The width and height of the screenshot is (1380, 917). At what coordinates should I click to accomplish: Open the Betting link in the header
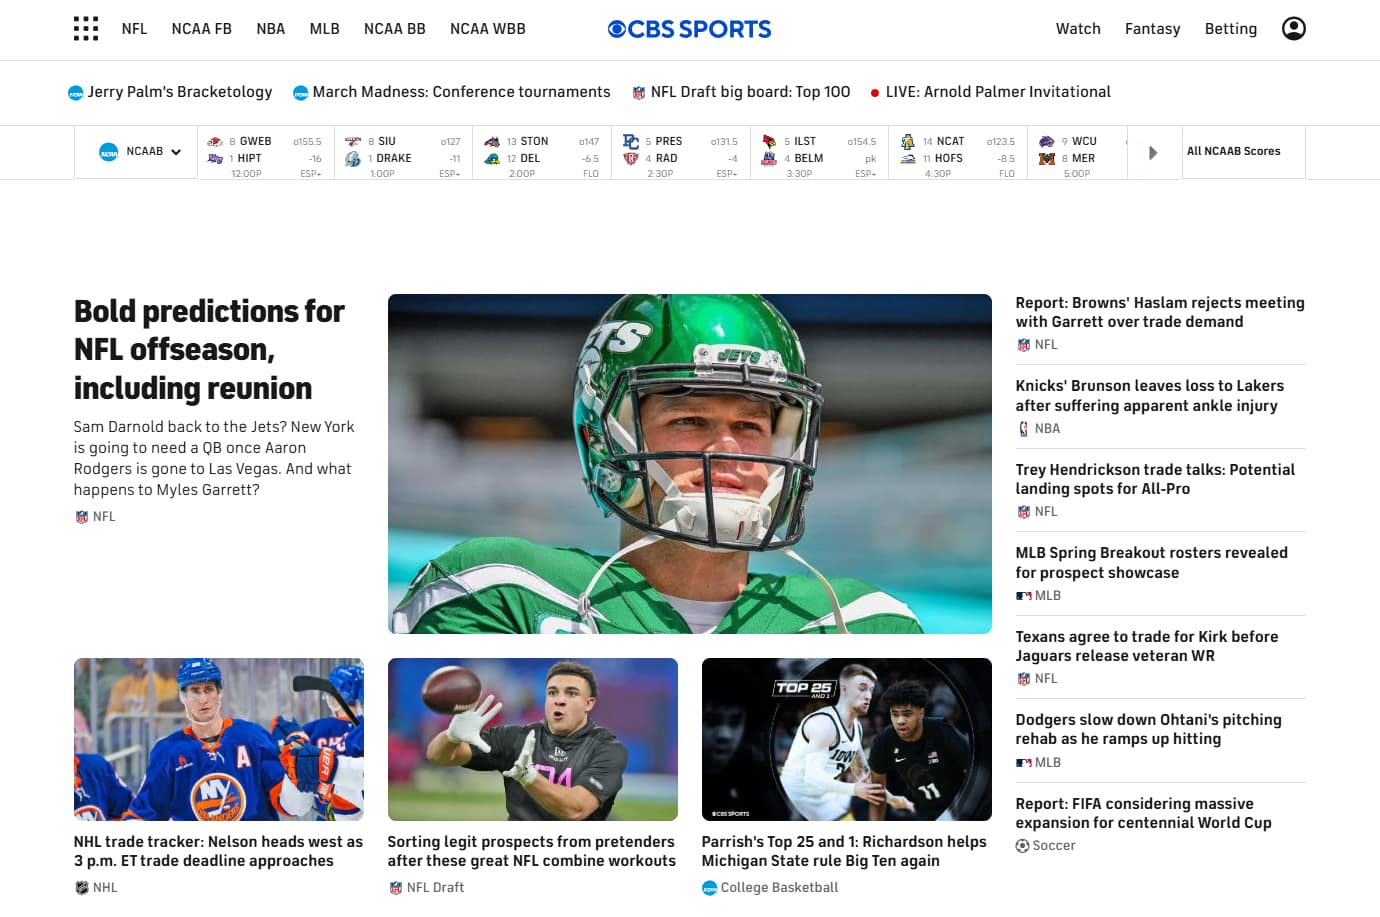[1230, 29]
